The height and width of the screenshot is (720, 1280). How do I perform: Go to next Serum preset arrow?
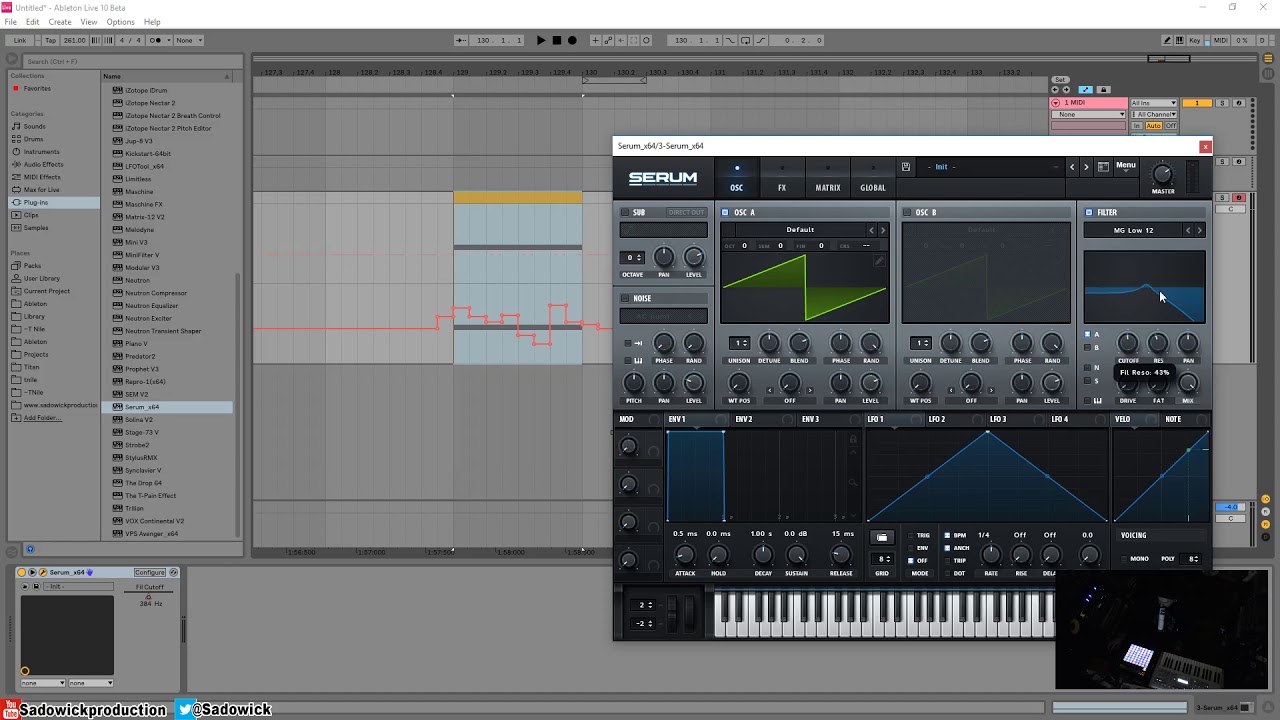coord(1086,167)
